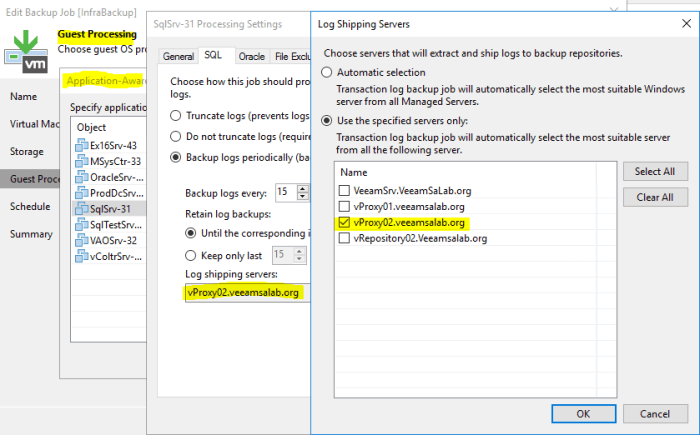Click the MSysCtr-33 VM icon
This screenshot has width=700, height=435.
click(x=82, y=161)
